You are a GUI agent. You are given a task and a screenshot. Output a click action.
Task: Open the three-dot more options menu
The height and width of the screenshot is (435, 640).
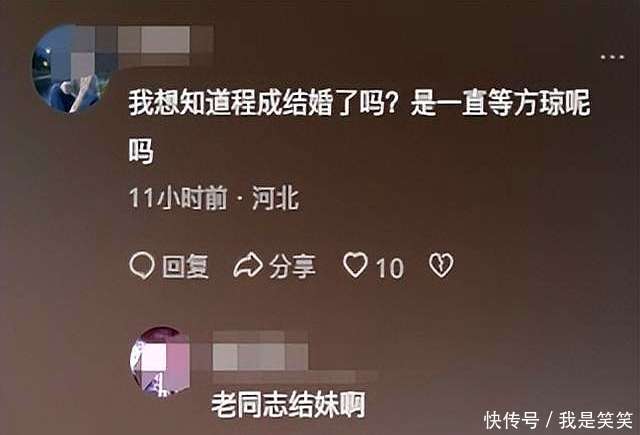point(612,58)
